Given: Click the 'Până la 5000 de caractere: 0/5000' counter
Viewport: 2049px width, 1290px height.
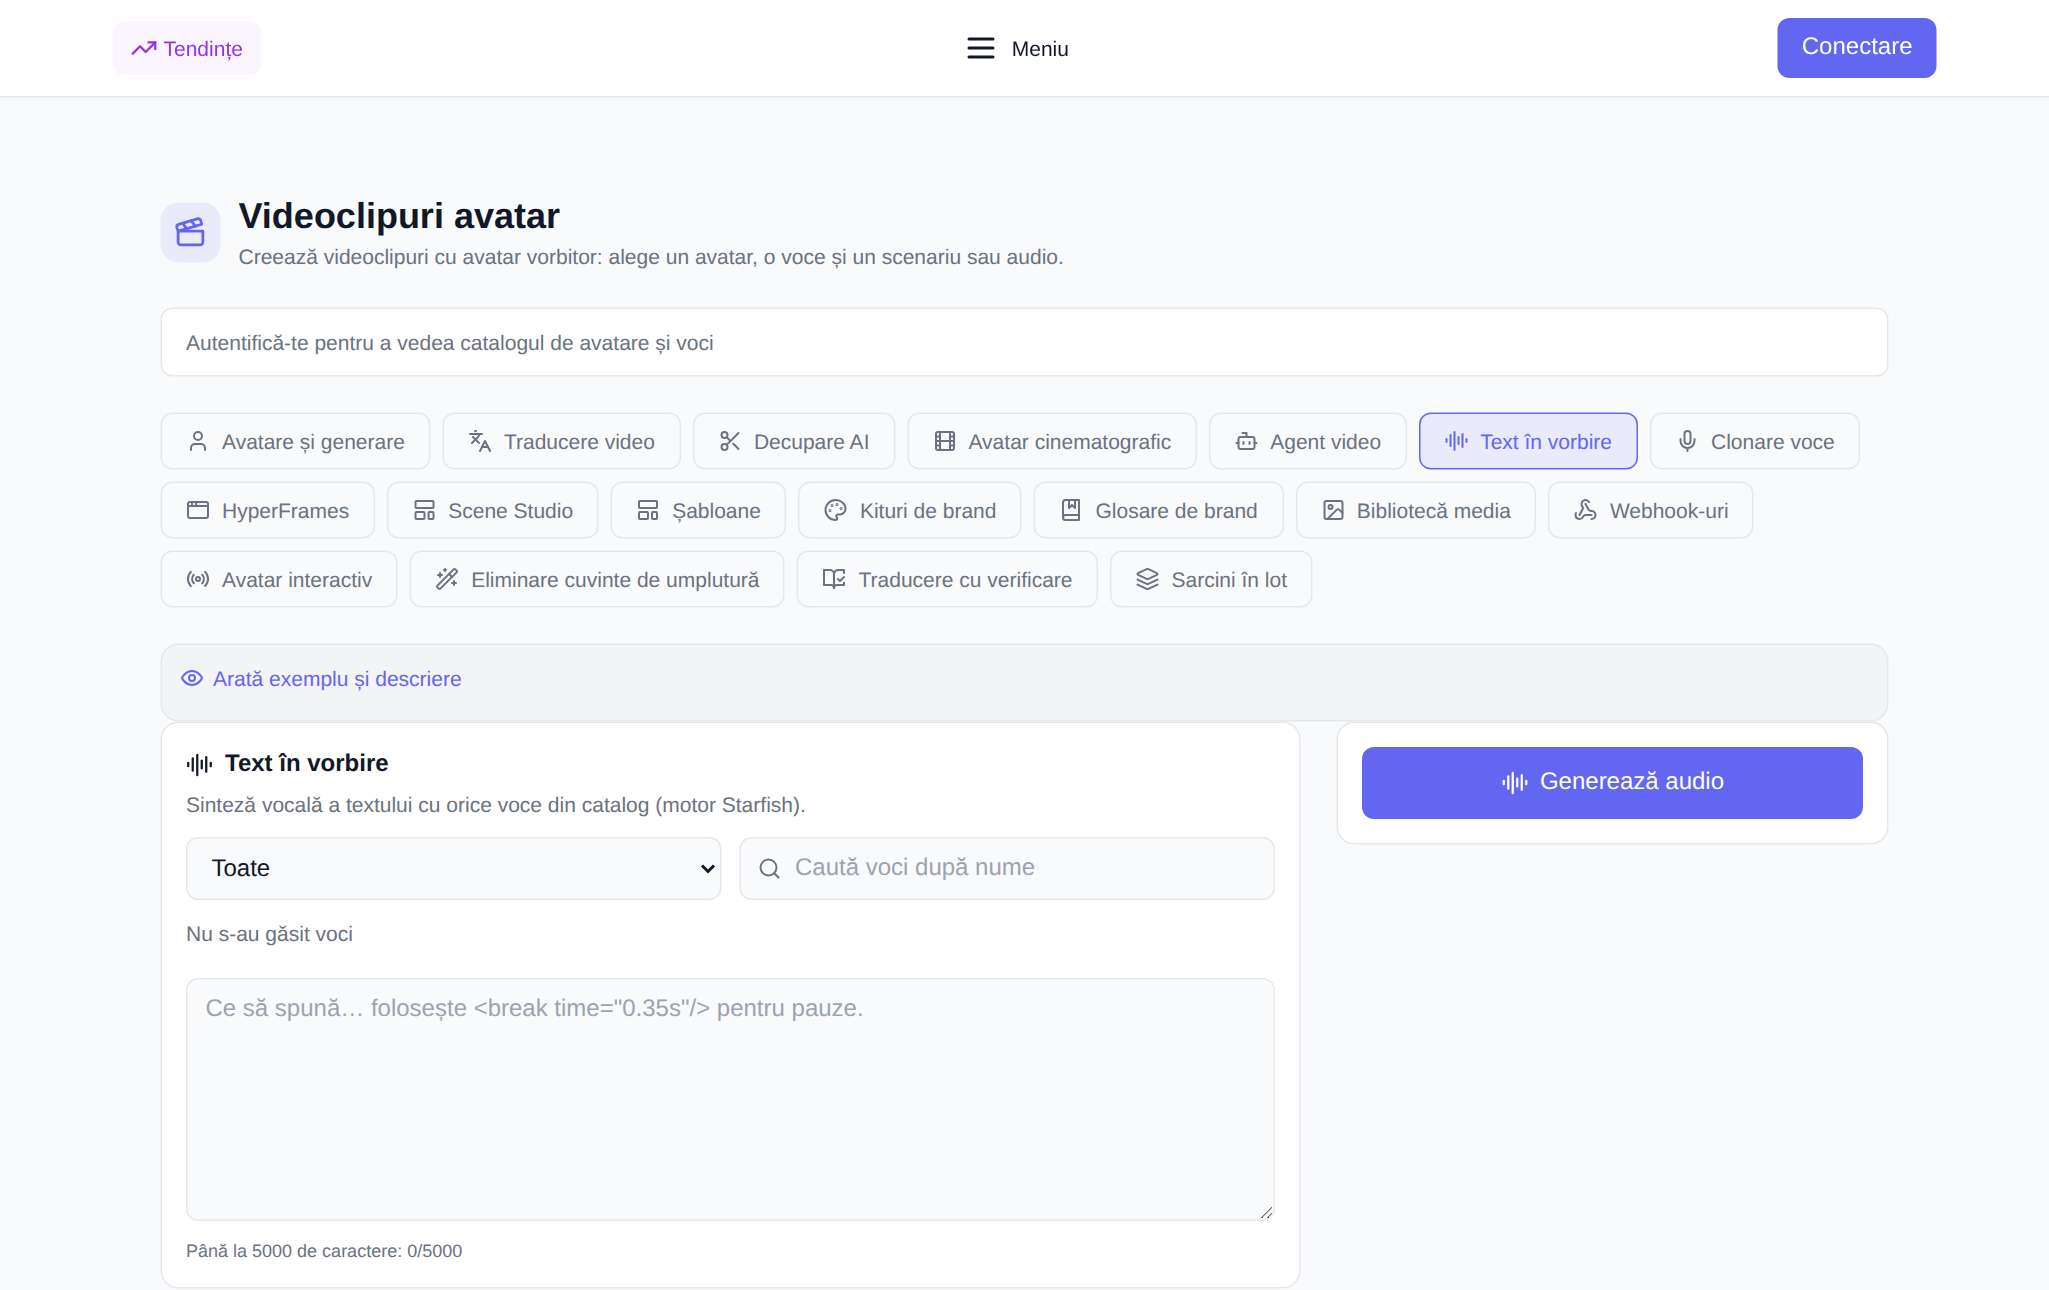Looking at the screenshot, I should click(324, 1251).
